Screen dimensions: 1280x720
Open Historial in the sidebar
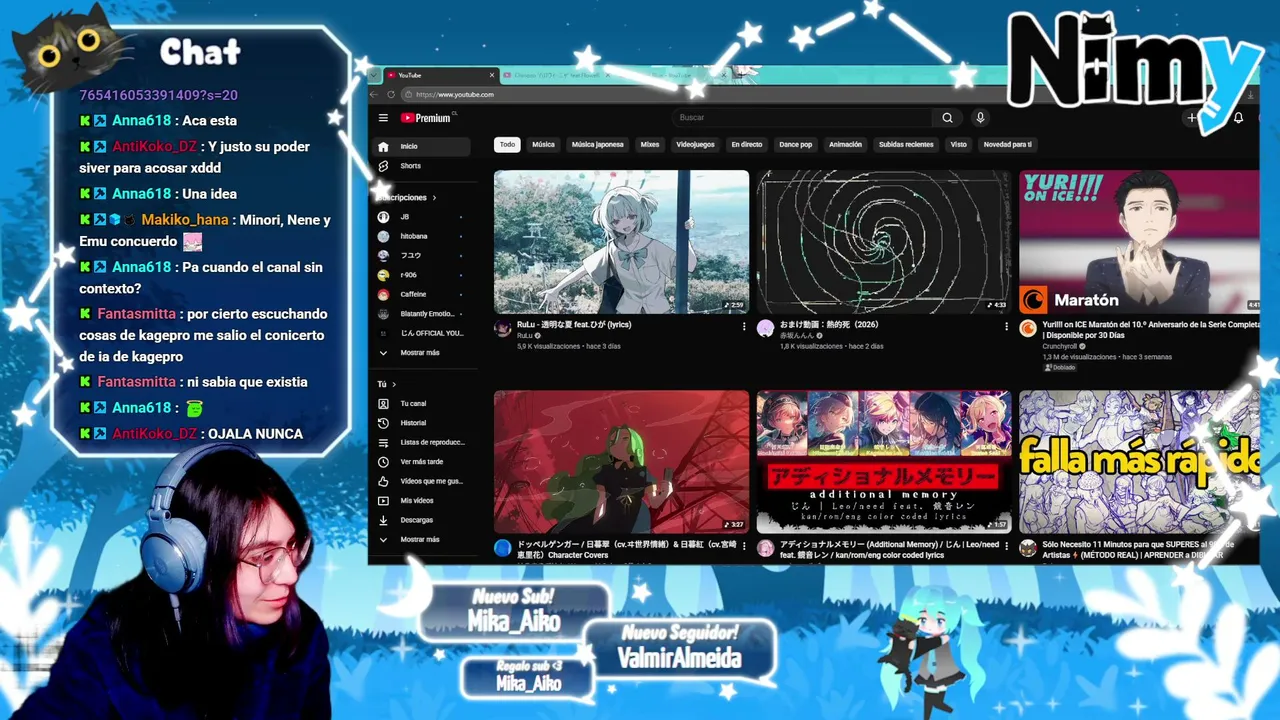click(422, 423)
